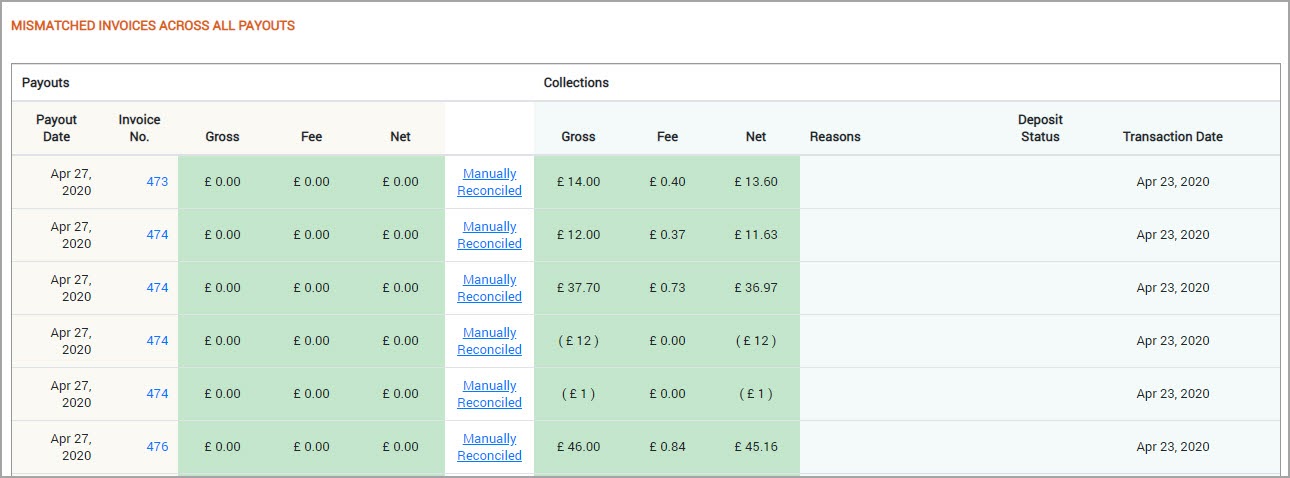Select the Collections section Gross header
Image resolution: width=1290 pixels, height=478 pixels.
578,137
